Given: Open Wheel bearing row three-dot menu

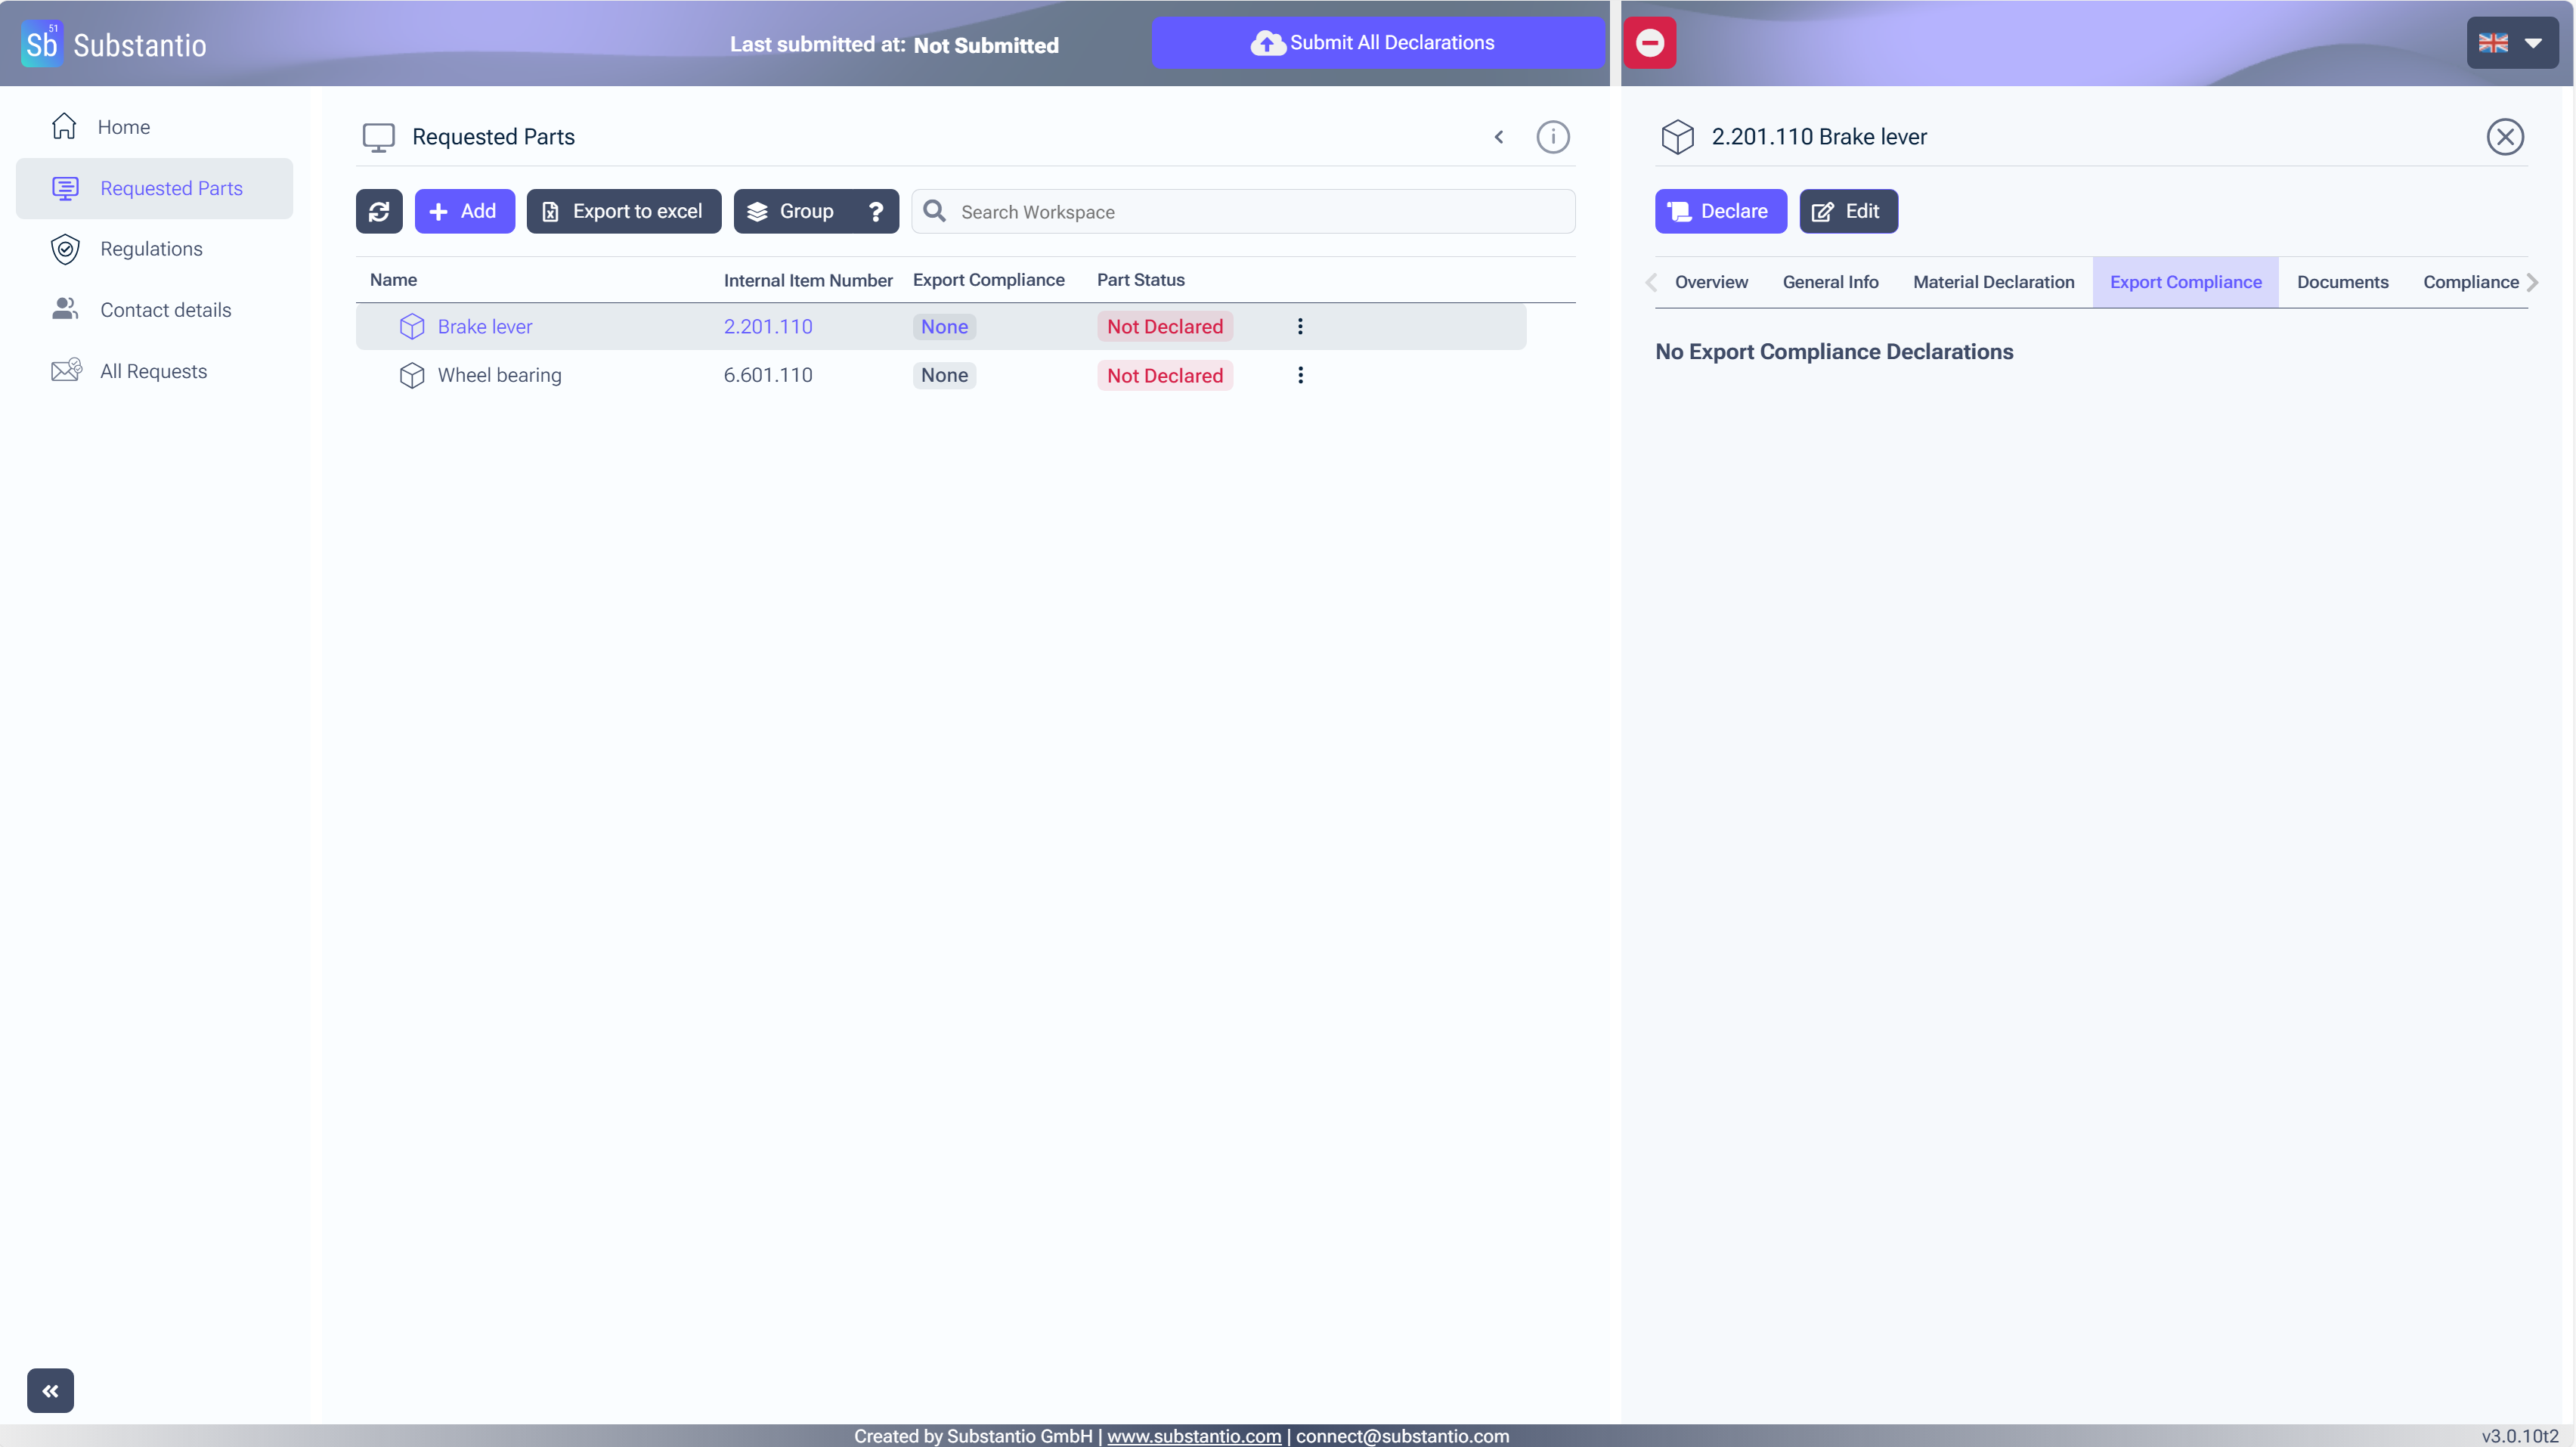Looking at the screenshot, I should (1300, 375).
